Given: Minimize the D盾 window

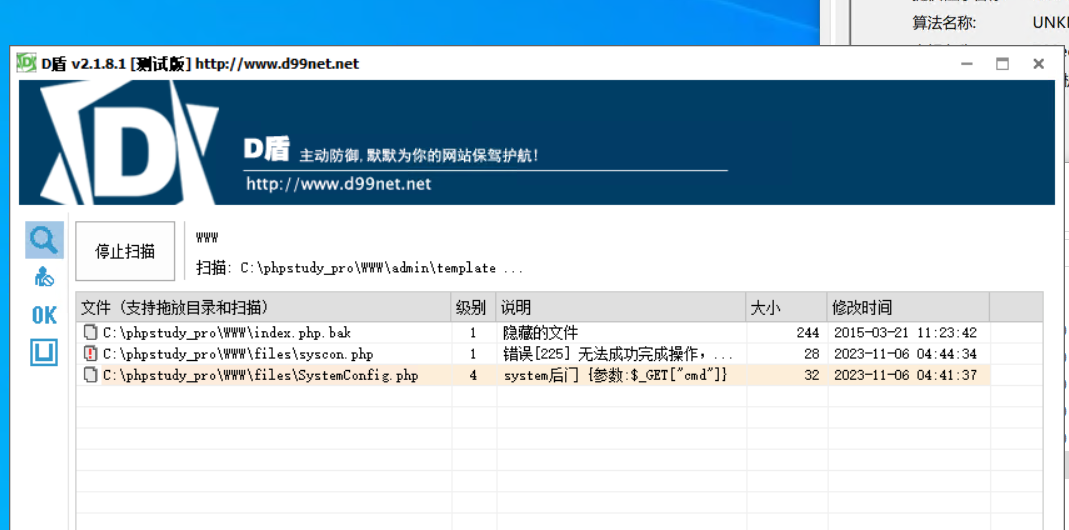Looking at the screenshot, I should (967, 63).
